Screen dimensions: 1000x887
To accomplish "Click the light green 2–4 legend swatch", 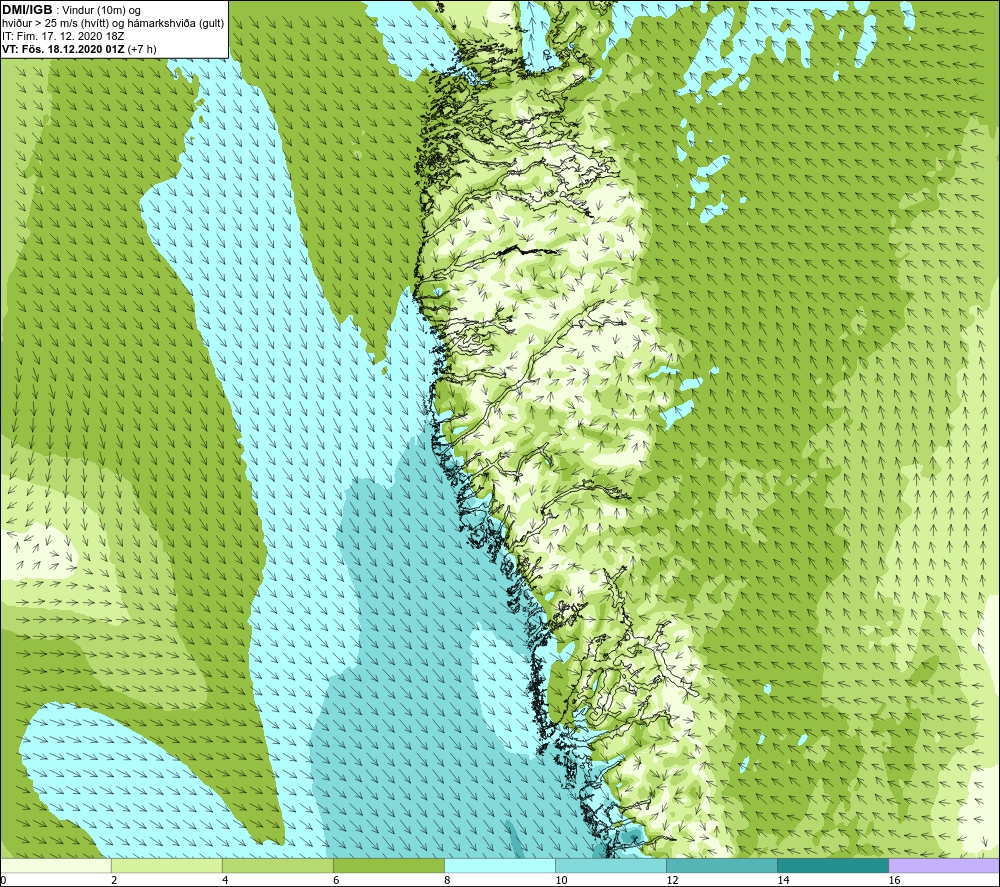I will click(x=166, y=866).
